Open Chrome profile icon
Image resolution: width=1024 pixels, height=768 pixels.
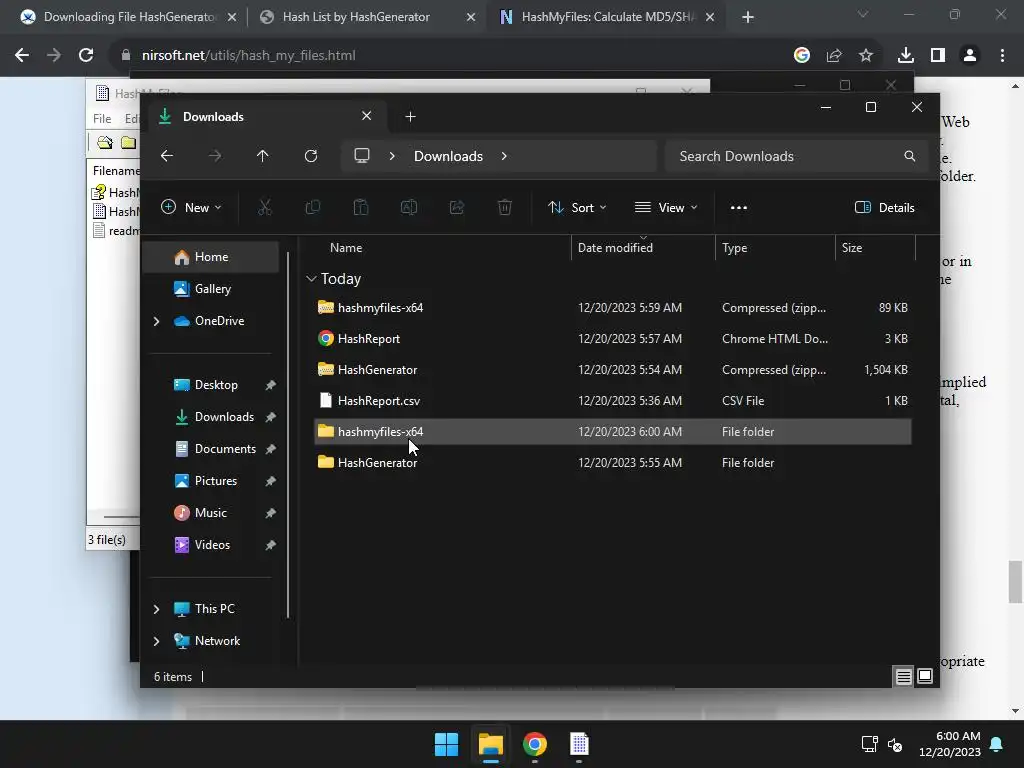pyautogui.click(x=970, y=56)
